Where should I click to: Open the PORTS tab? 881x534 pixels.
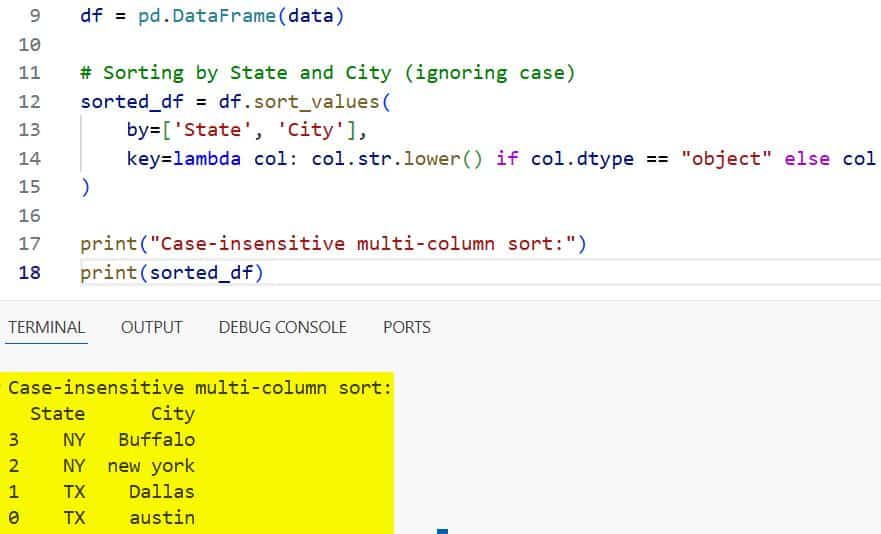[407, 327]
